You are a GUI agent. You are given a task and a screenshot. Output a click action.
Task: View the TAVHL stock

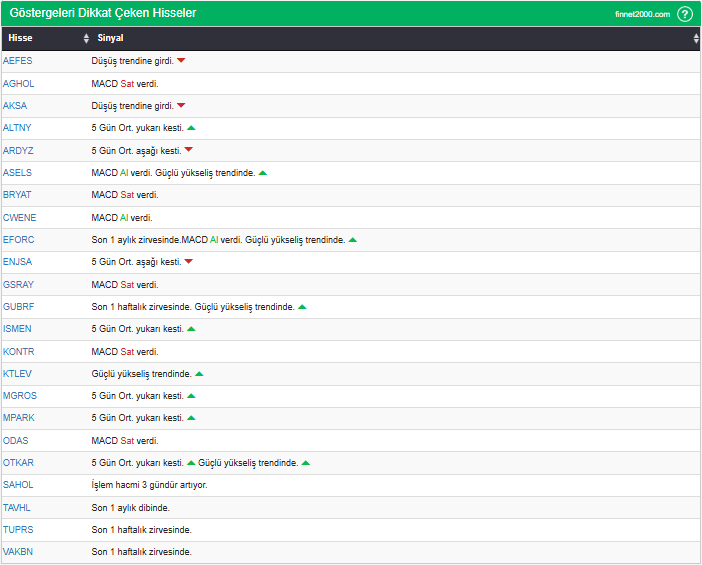pos(17,508)
